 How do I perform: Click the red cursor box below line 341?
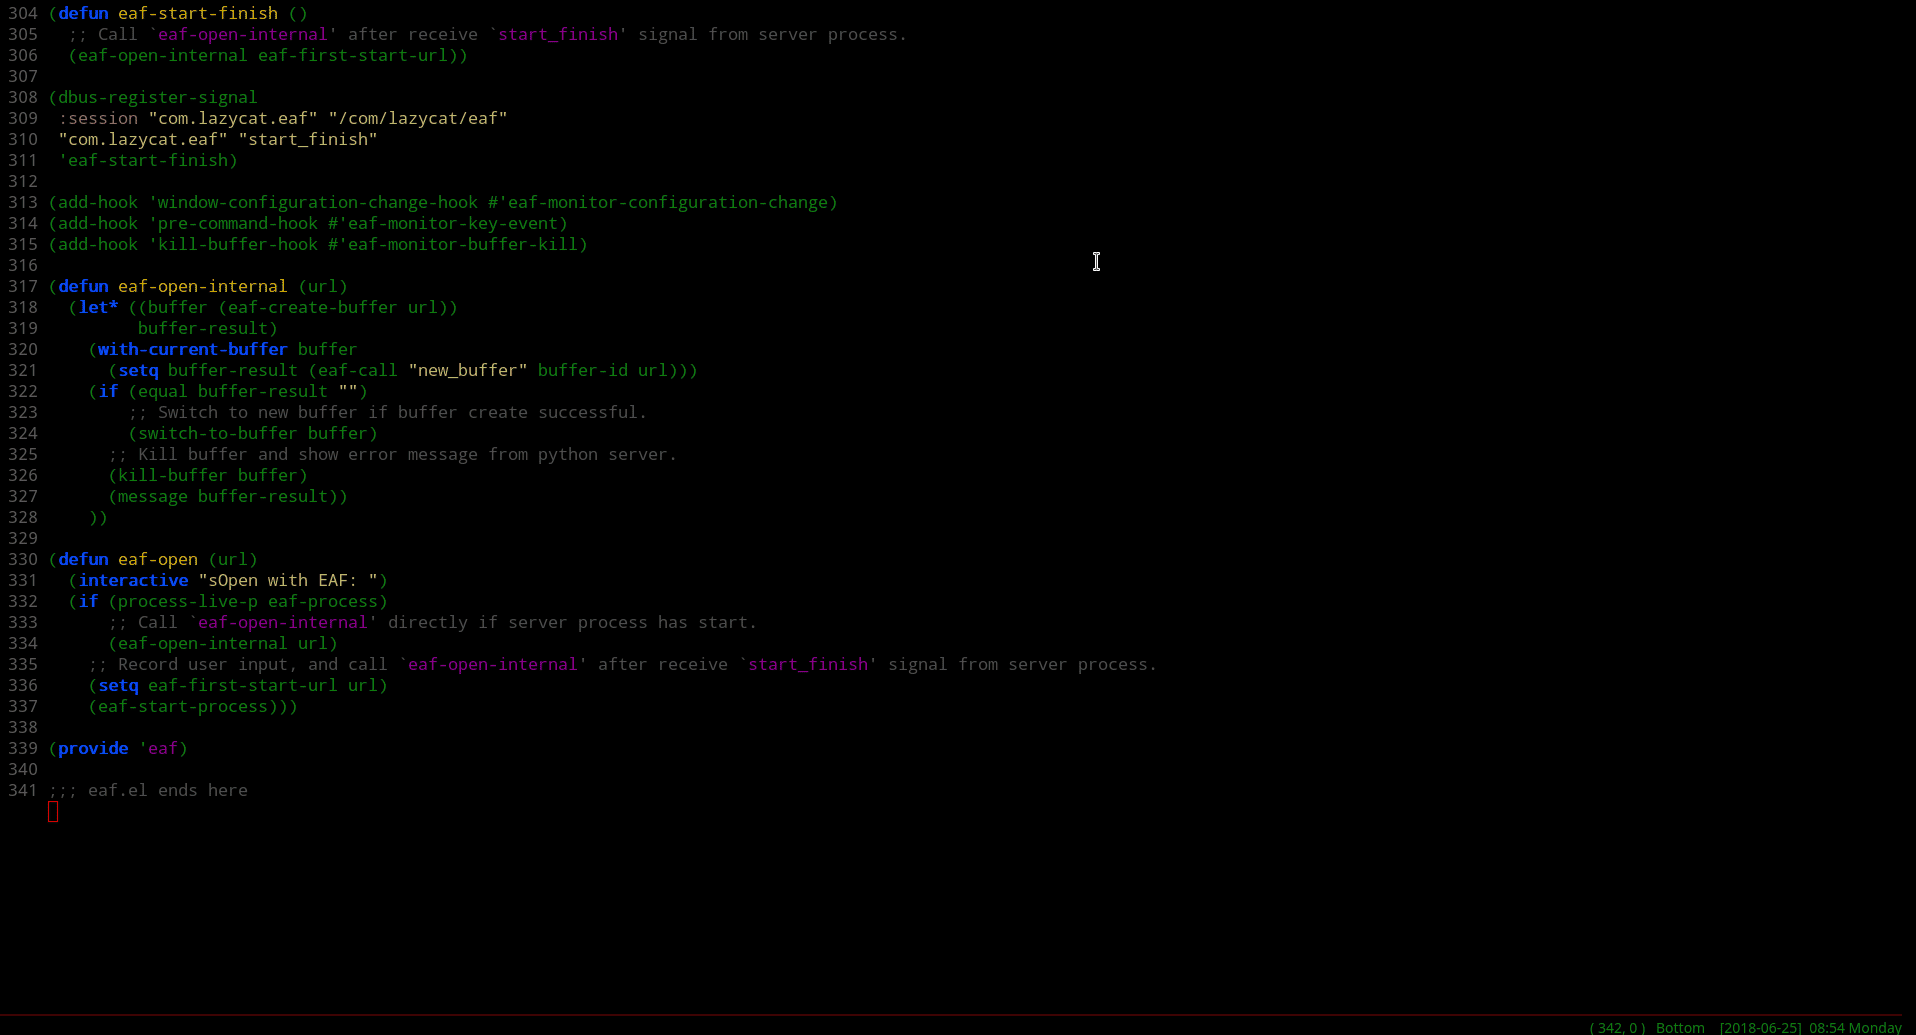click(x=53, y=812)
